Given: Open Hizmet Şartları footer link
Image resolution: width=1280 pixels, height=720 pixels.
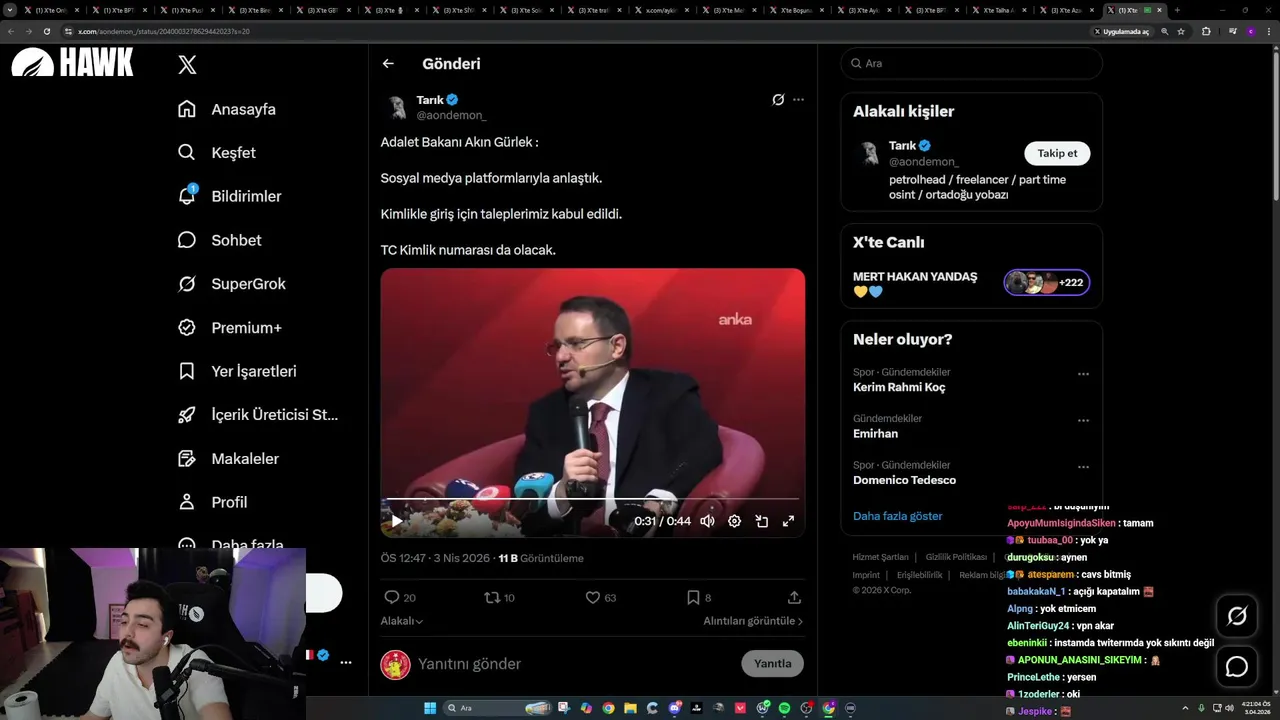Looking at the screenshot, I should click(880, 557).
